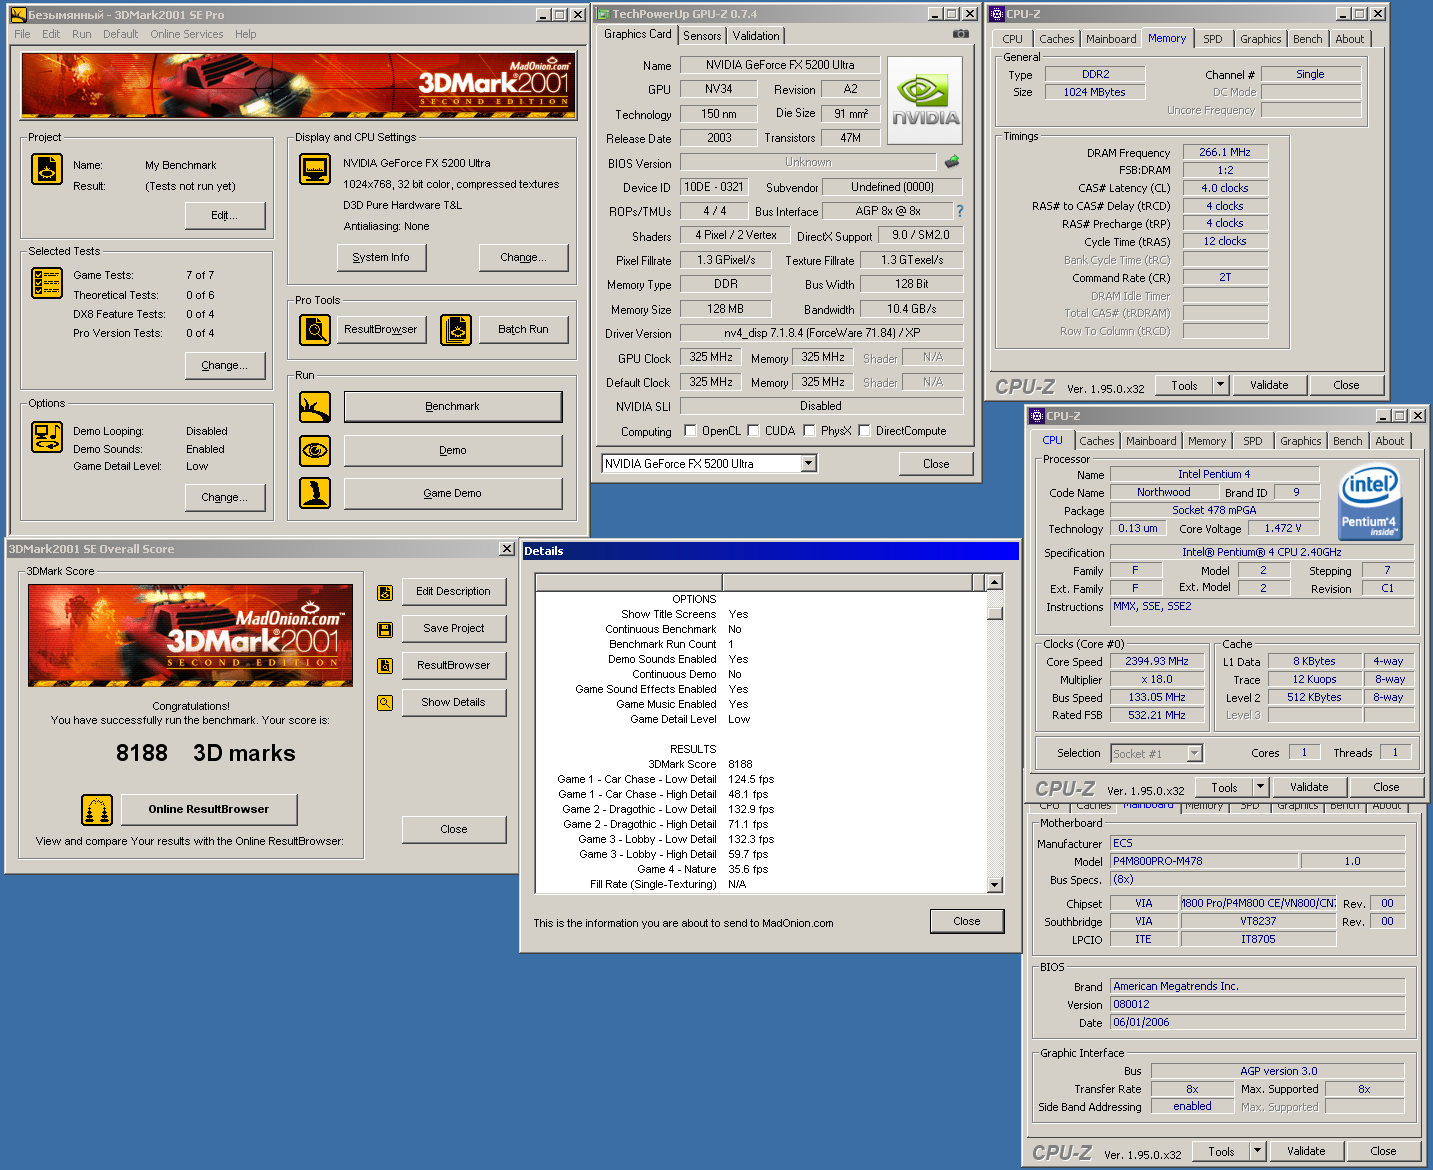Open the GPU selection dropdown in GPU-Z
The height and width of the screenshot is (1170, 1433).
pyautogui.click(x=809, y=463)
